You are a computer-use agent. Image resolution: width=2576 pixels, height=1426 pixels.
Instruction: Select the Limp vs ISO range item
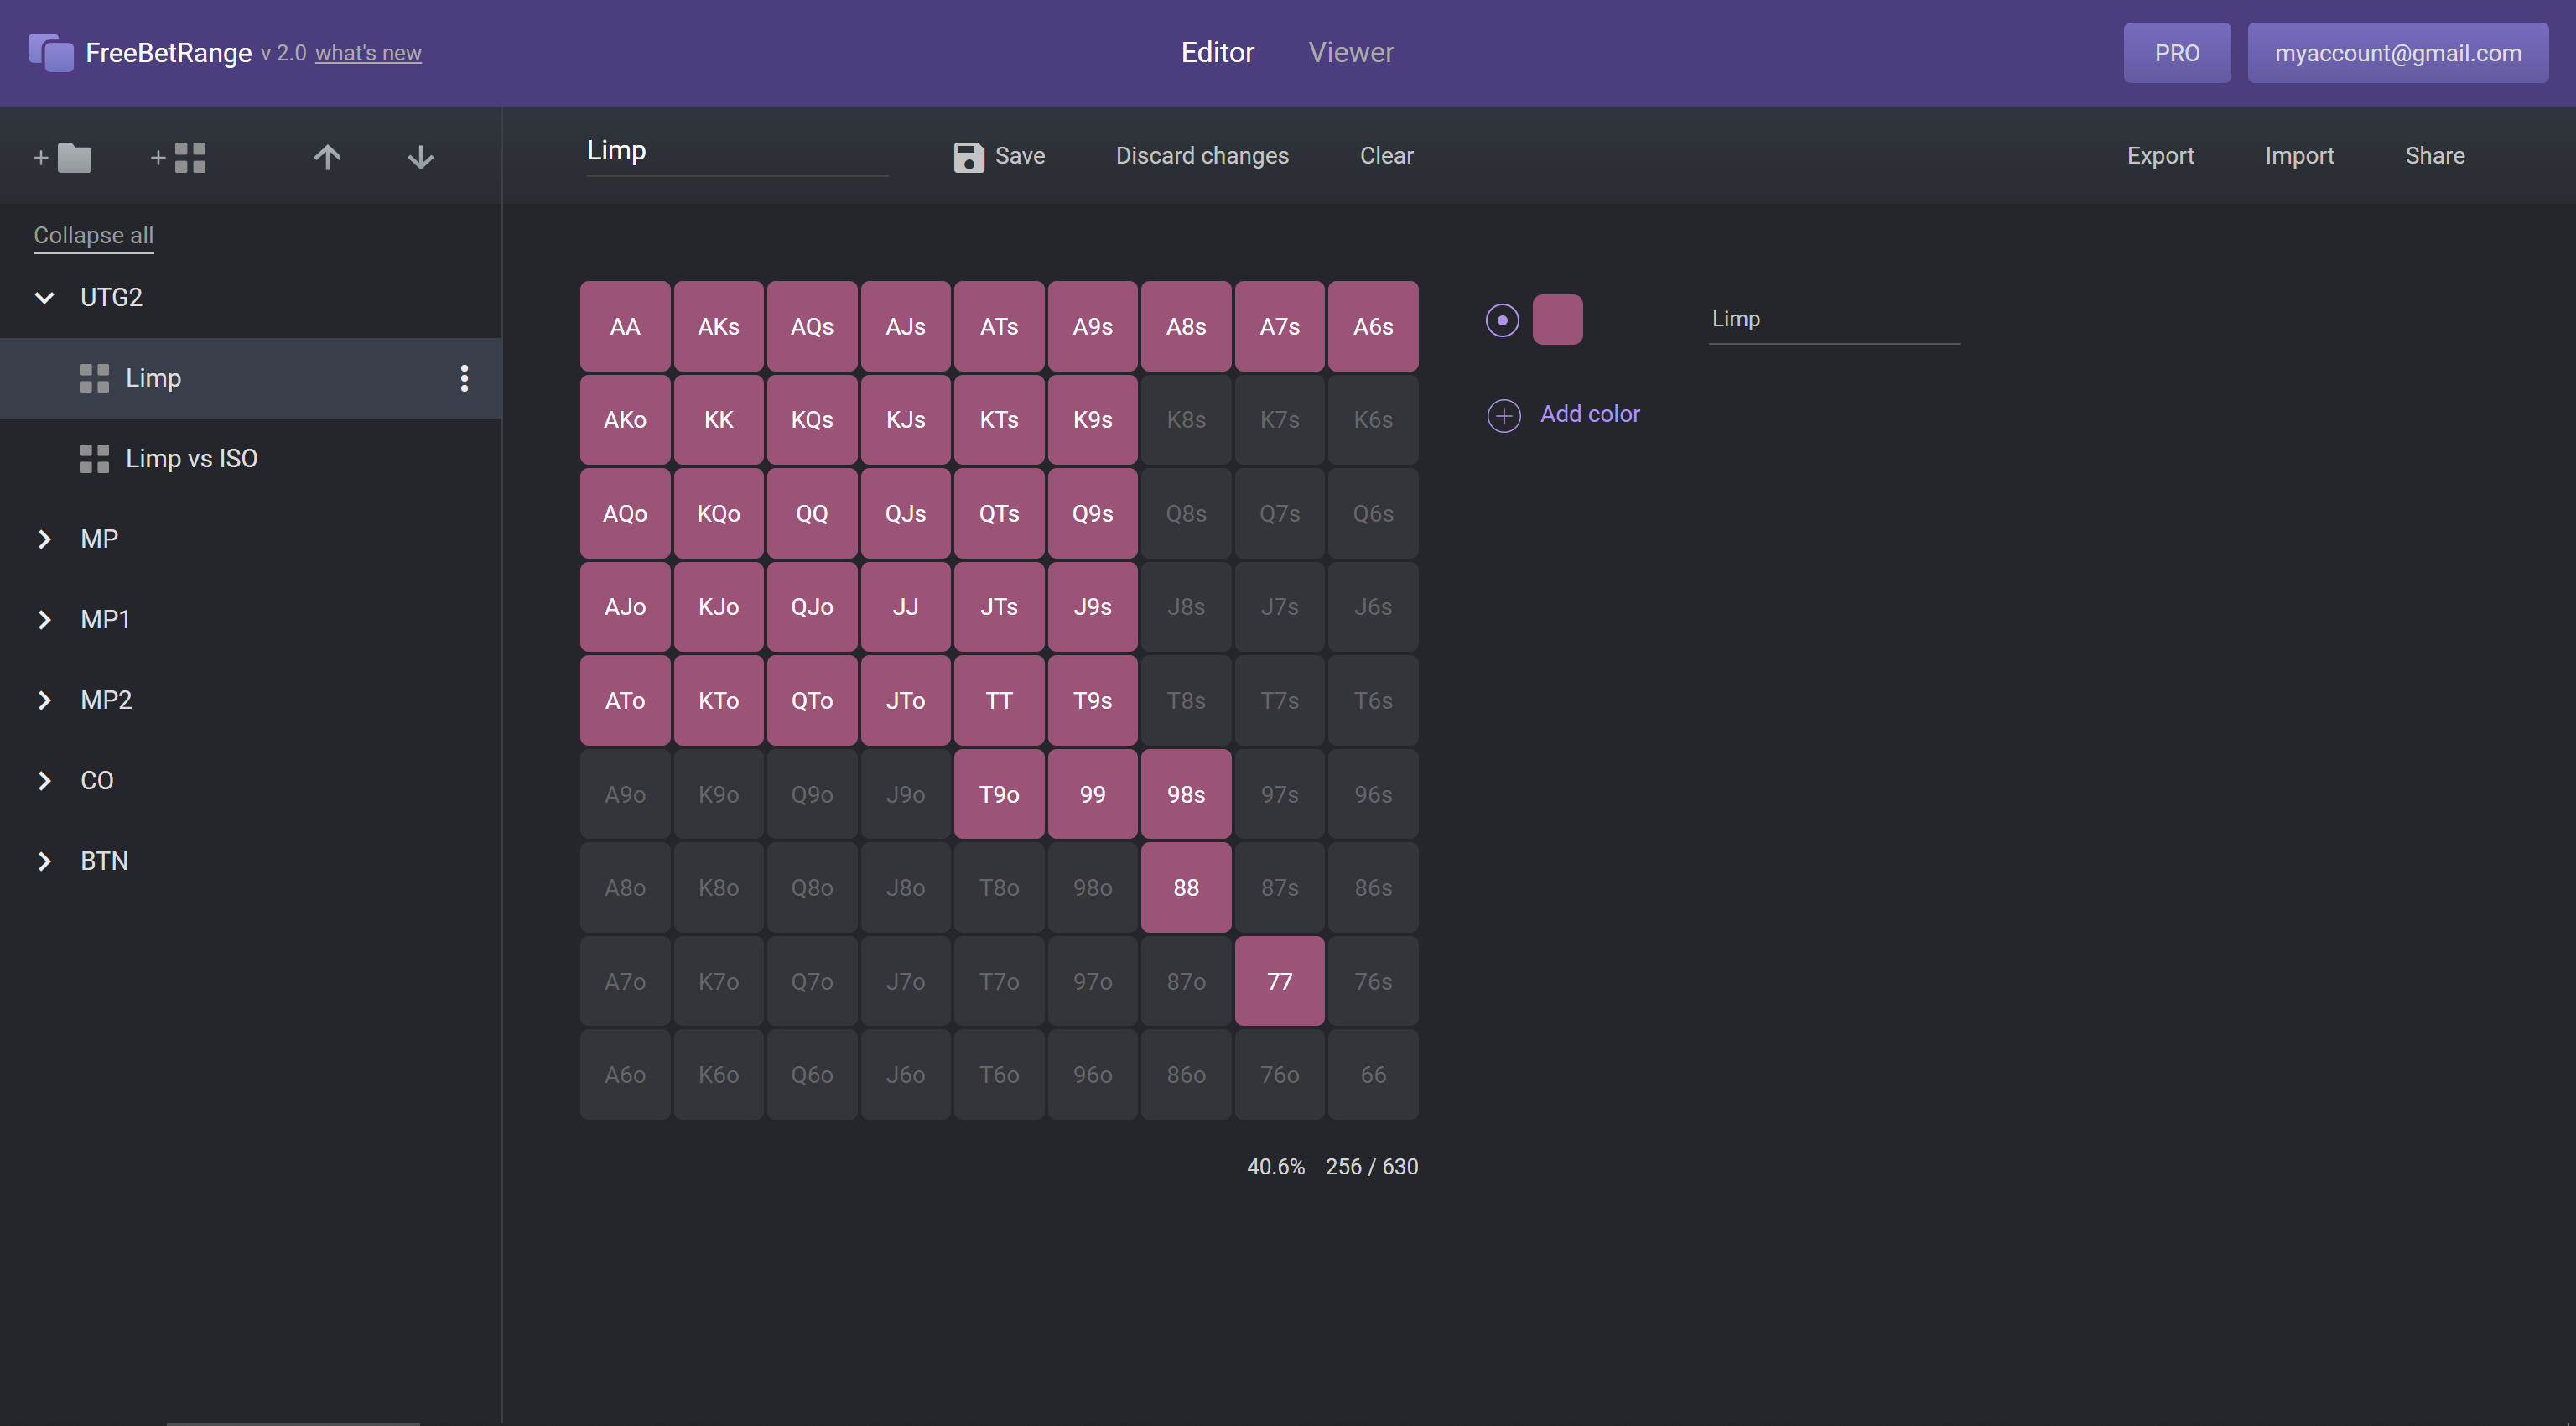point(190,456)
